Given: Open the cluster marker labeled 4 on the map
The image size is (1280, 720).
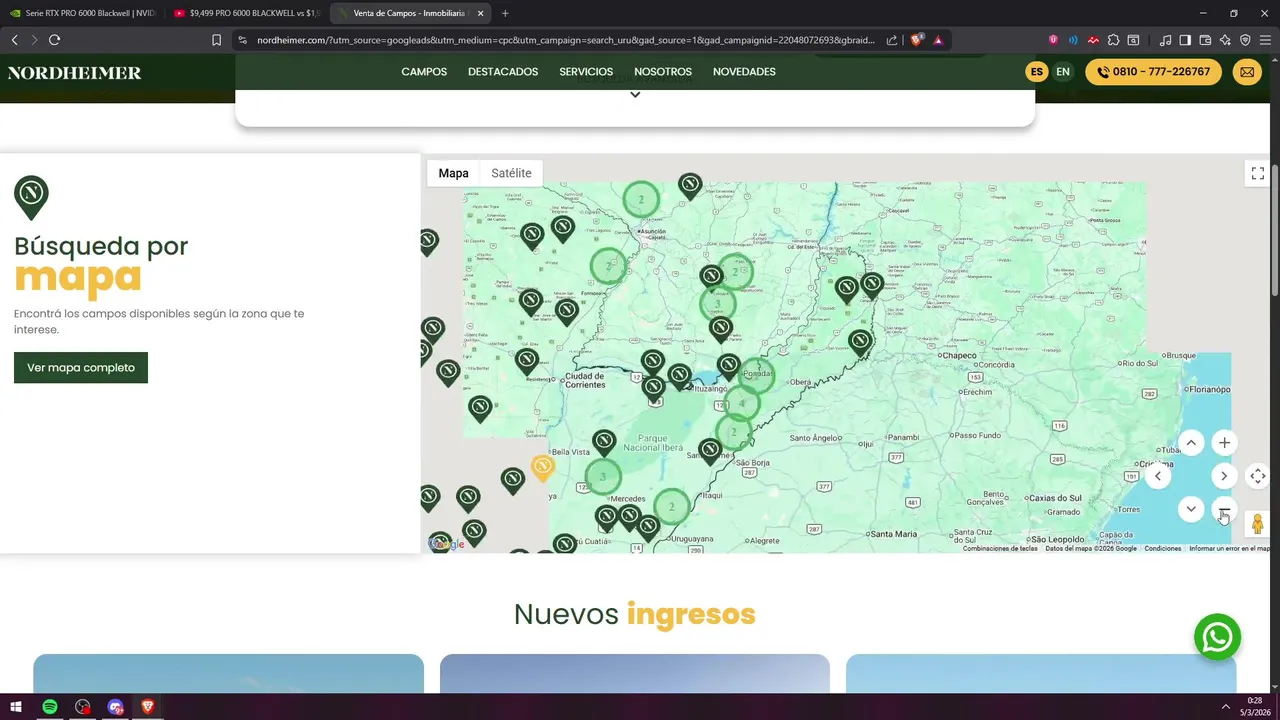Looking at the screenshot, I should pos(741,404).
